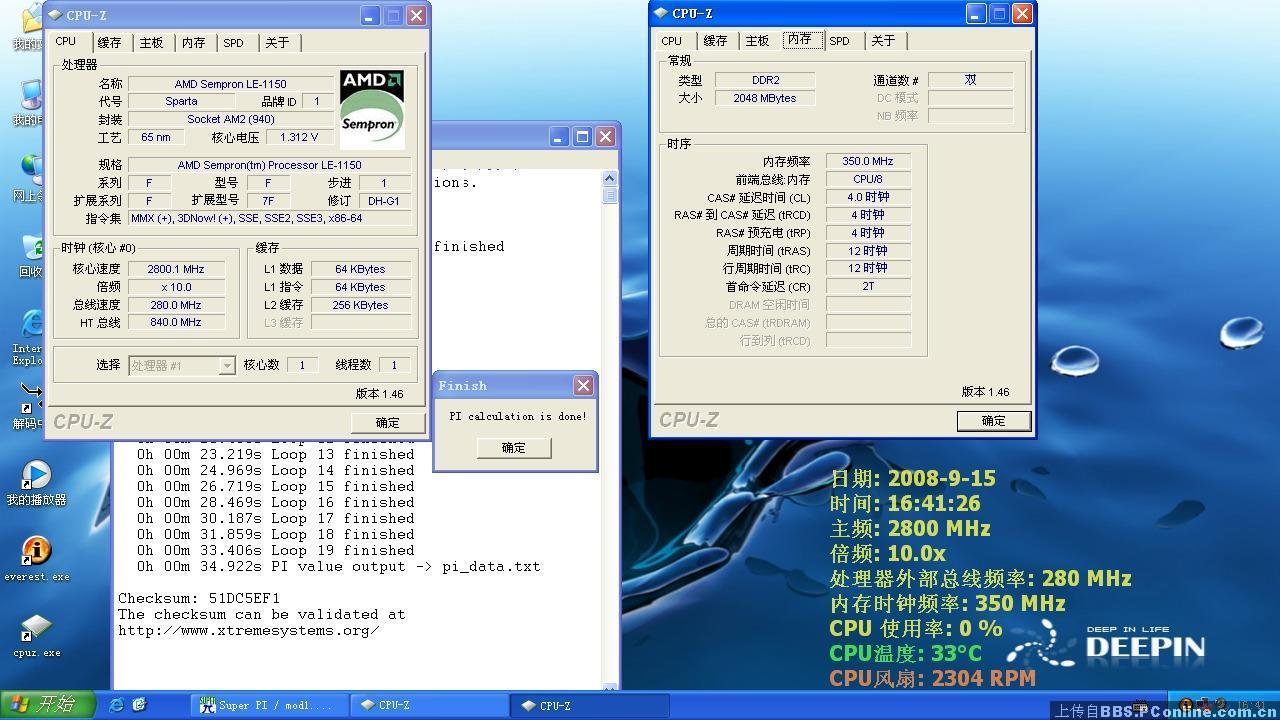The image size is (1280, 720).
Task: Click the Sparta code name field
Action: point(181,101)
